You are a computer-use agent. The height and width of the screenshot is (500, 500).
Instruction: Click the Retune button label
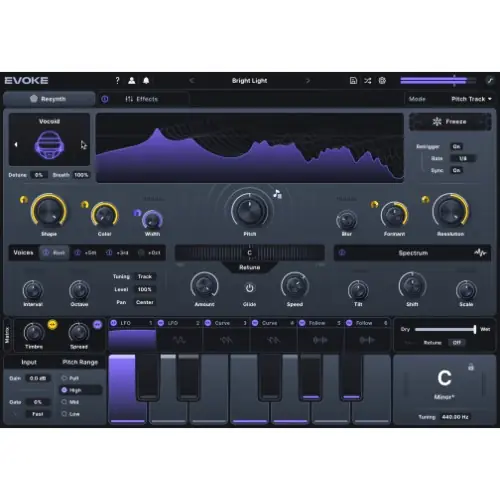[x=249, y=267]
